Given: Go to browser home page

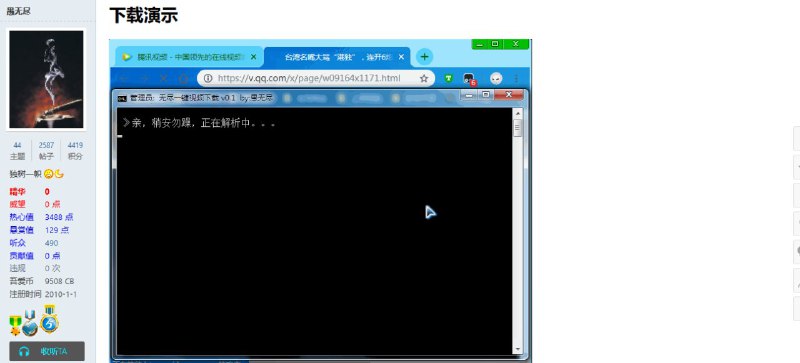Looking at the screenshot, I should coord(183,79).
